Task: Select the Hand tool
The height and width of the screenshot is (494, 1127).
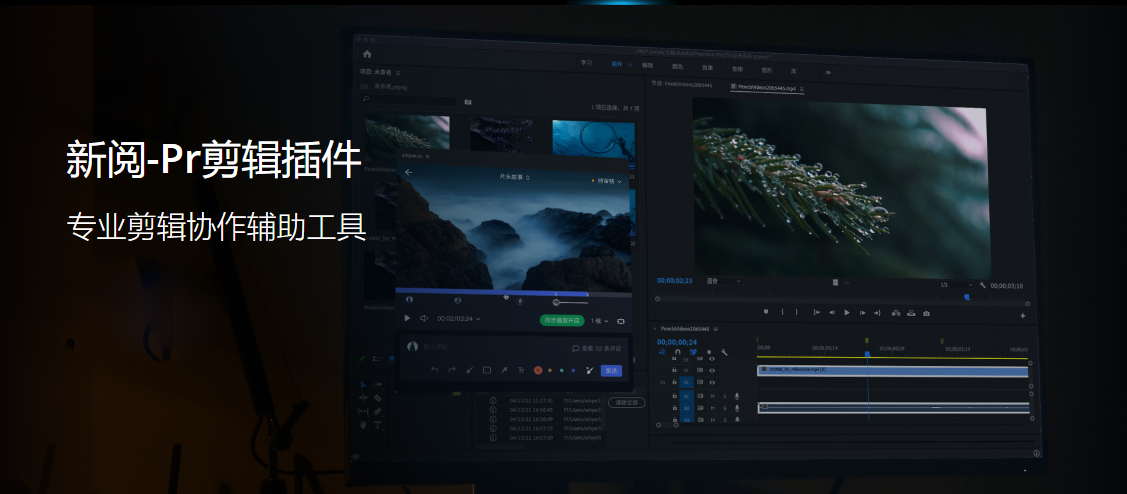Action: pos(363,425)
